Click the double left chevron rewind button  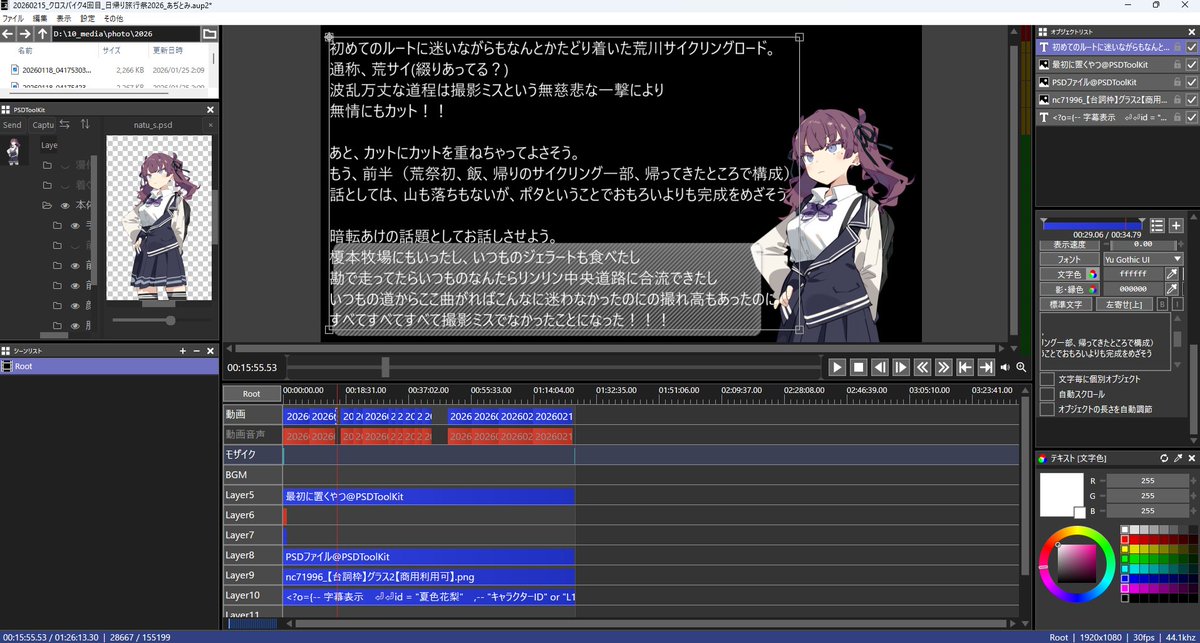[922, 367]
